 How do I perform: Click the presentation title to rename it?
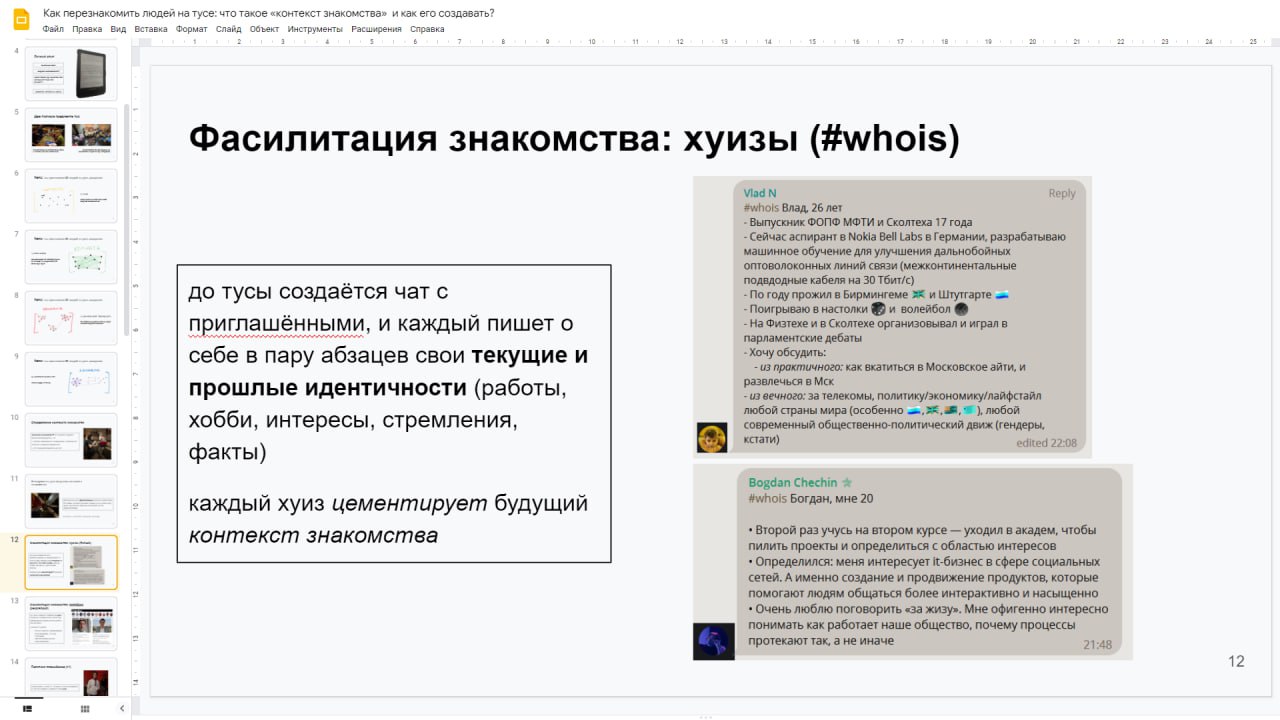[x=268, y=13]
